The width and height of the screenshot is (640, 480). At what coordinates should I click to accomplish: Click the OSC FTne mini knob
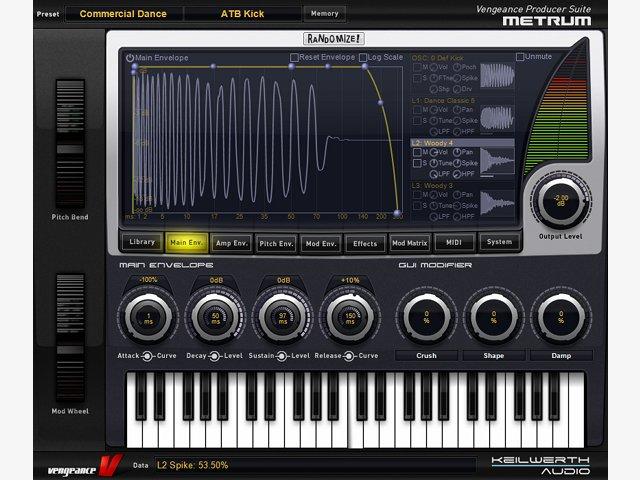pos(433,78)
